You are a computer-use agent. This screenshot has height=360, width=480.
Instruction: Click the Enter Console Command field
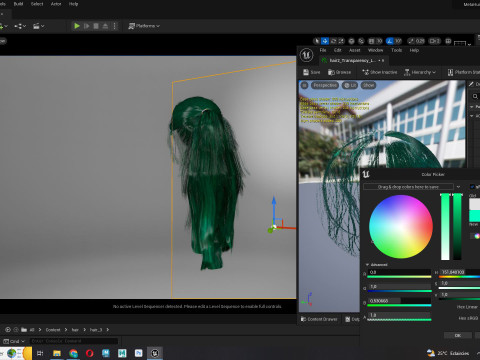[x=74, y=341]
